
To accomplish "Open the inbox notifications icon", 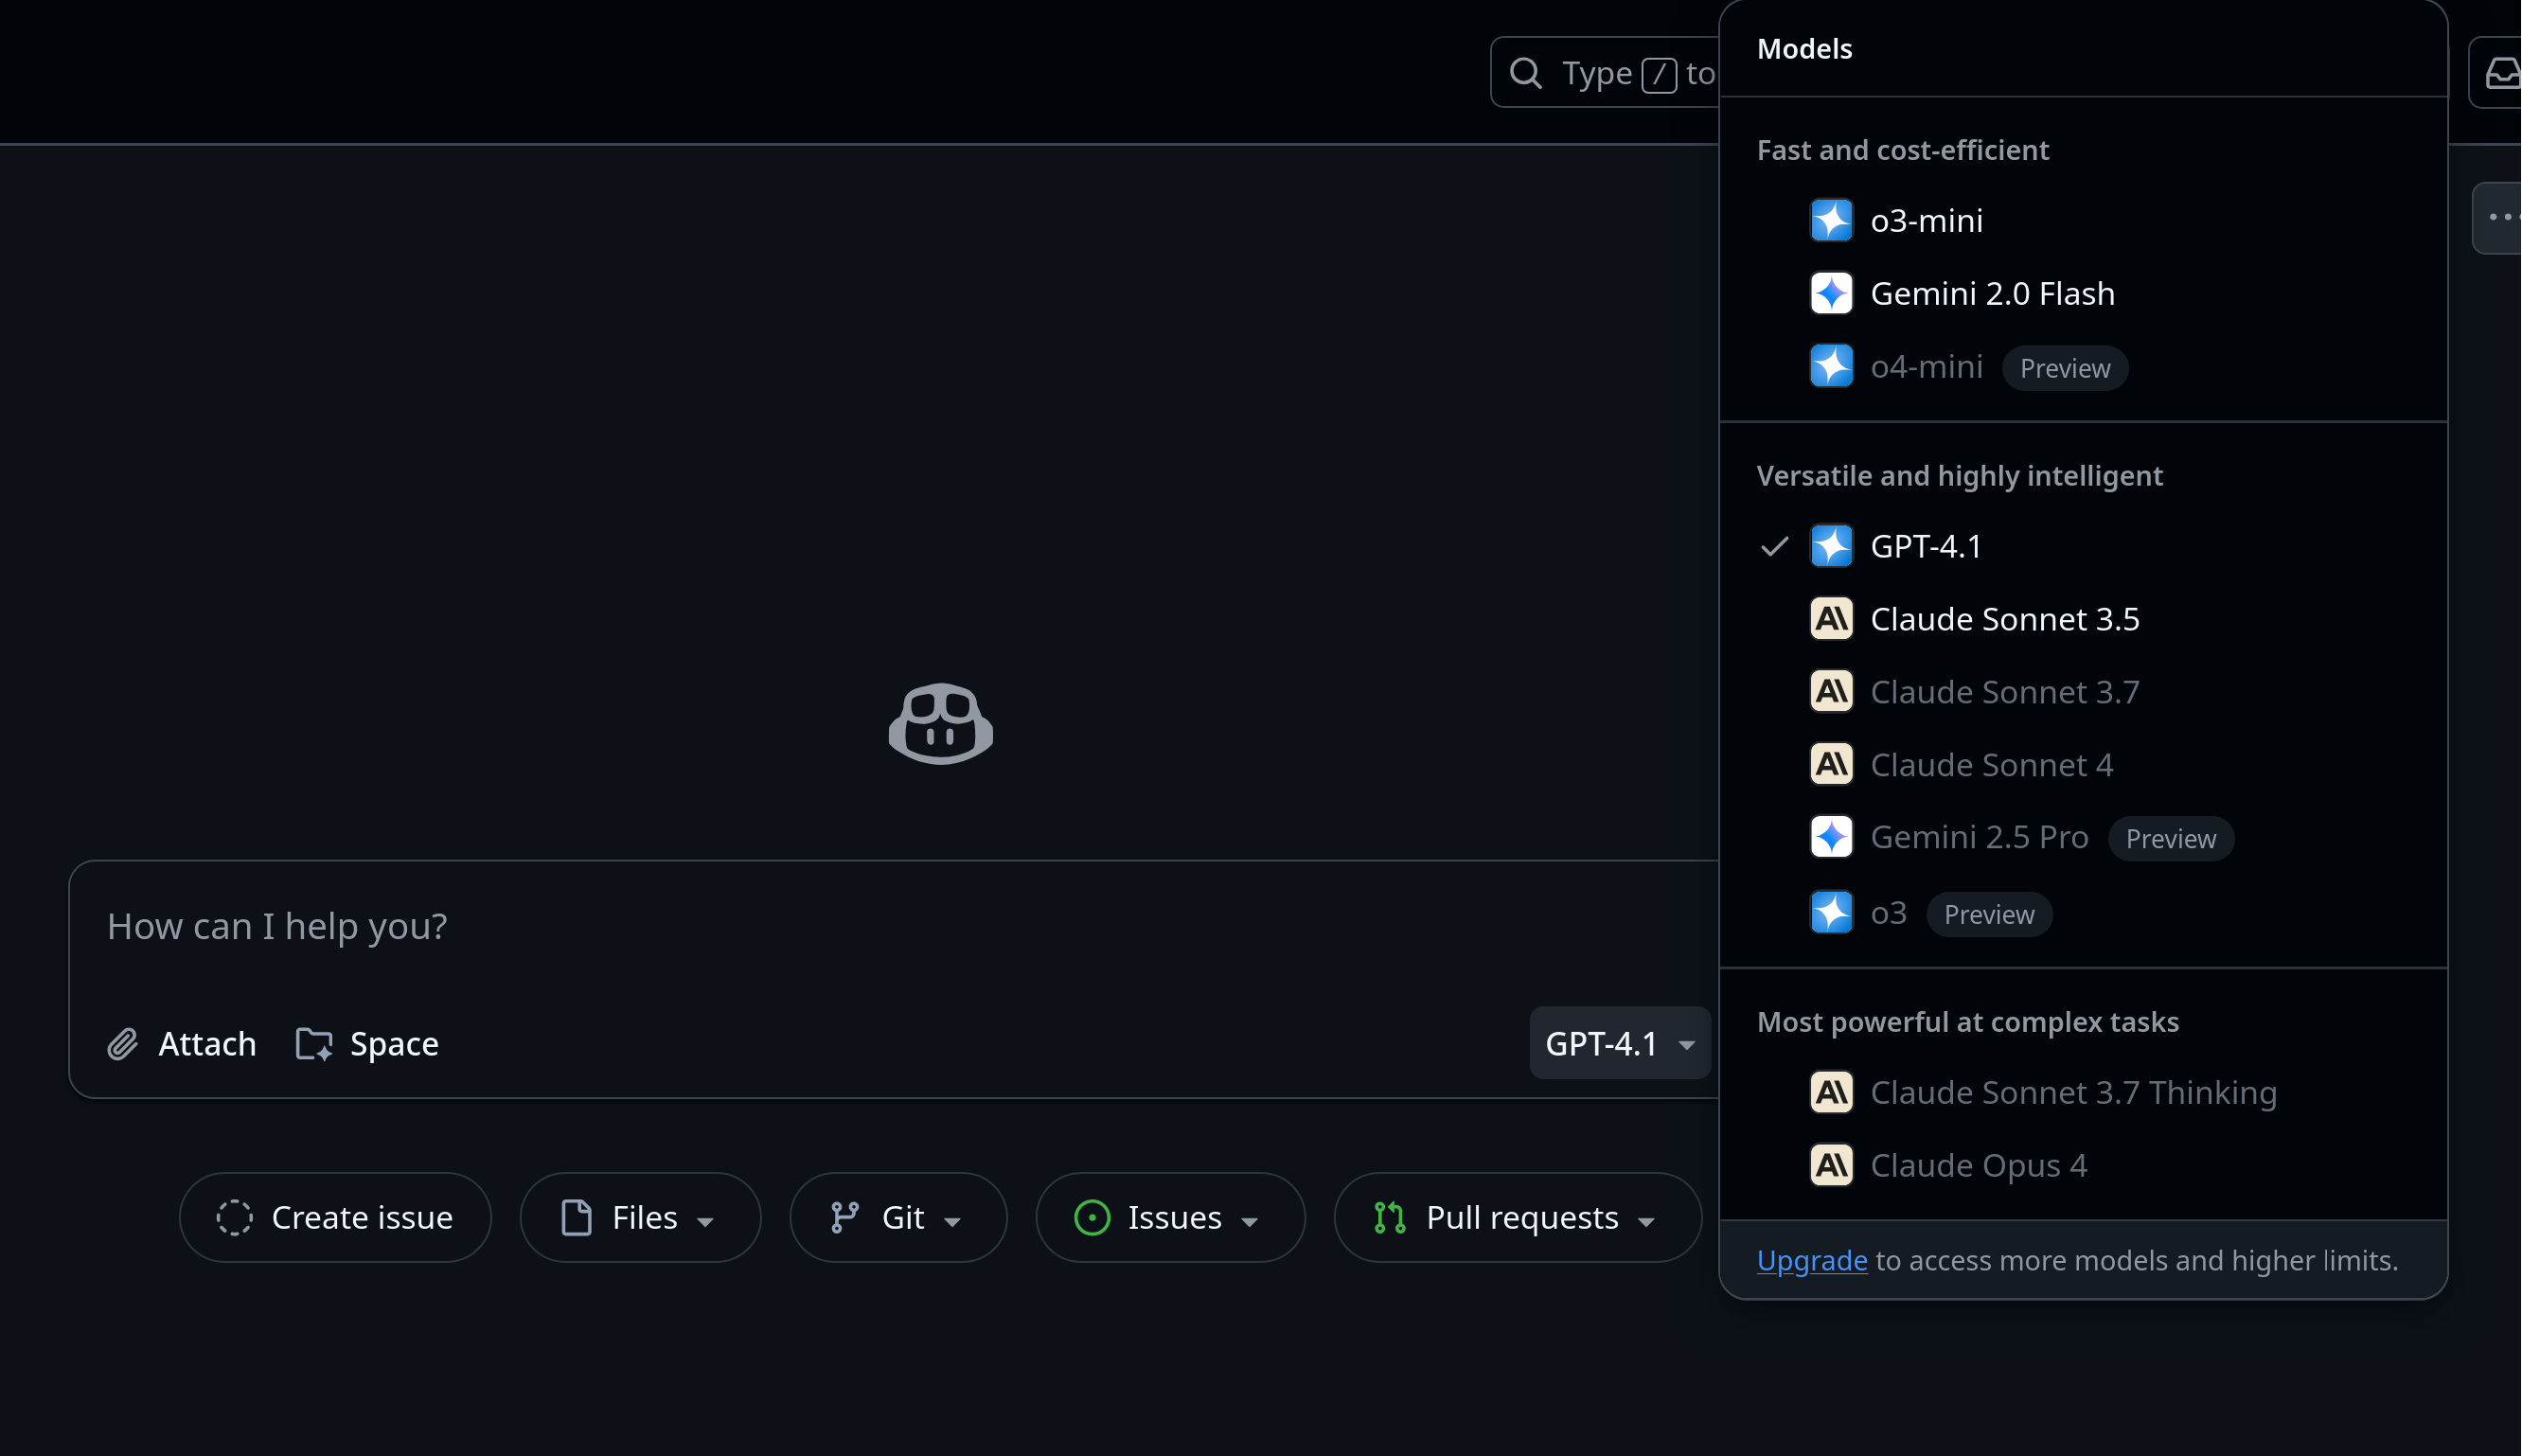I will 2503,73.
